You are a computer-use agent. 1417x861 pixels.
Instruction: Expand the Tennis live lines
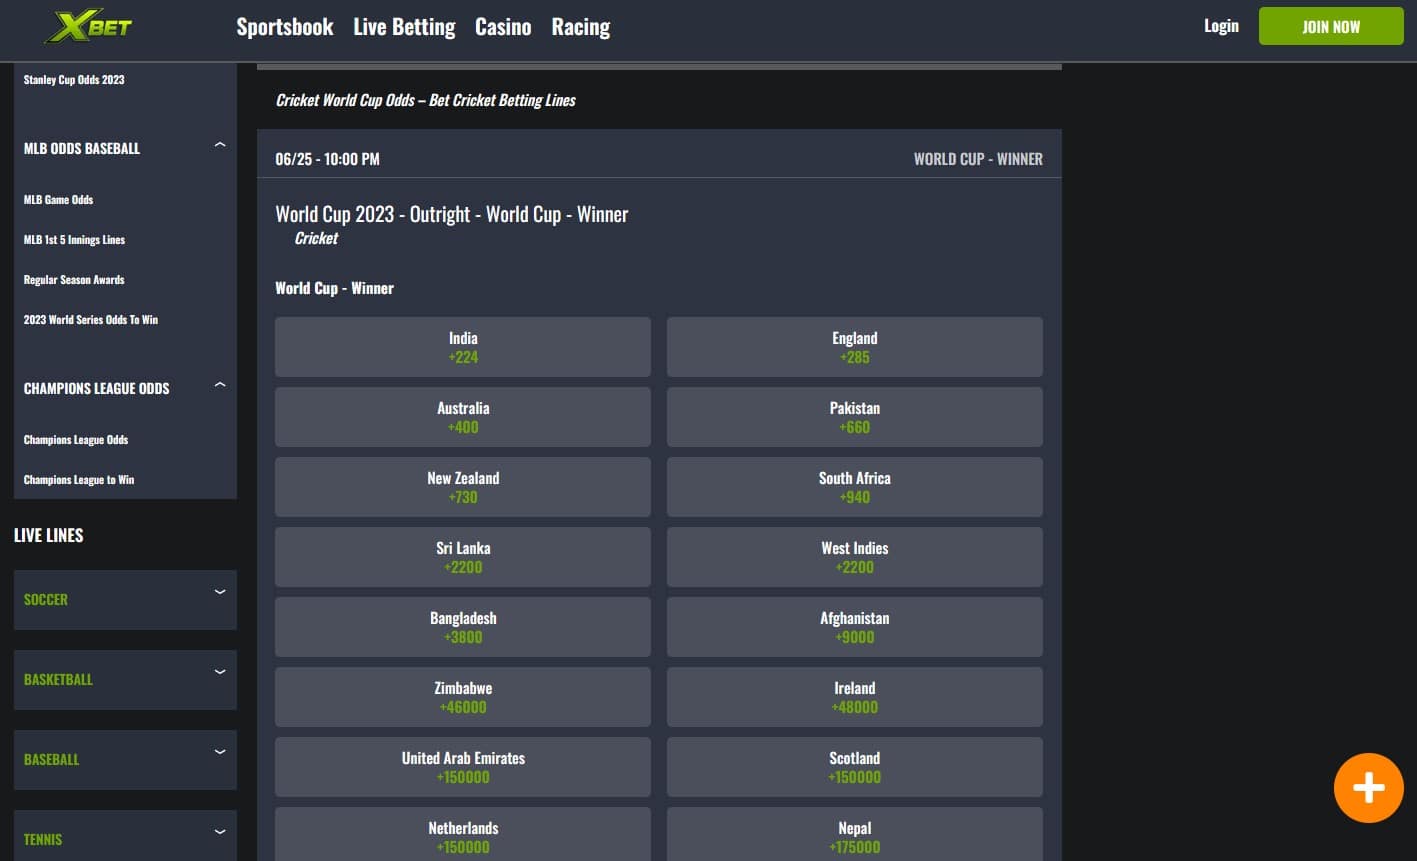[125, 836]
